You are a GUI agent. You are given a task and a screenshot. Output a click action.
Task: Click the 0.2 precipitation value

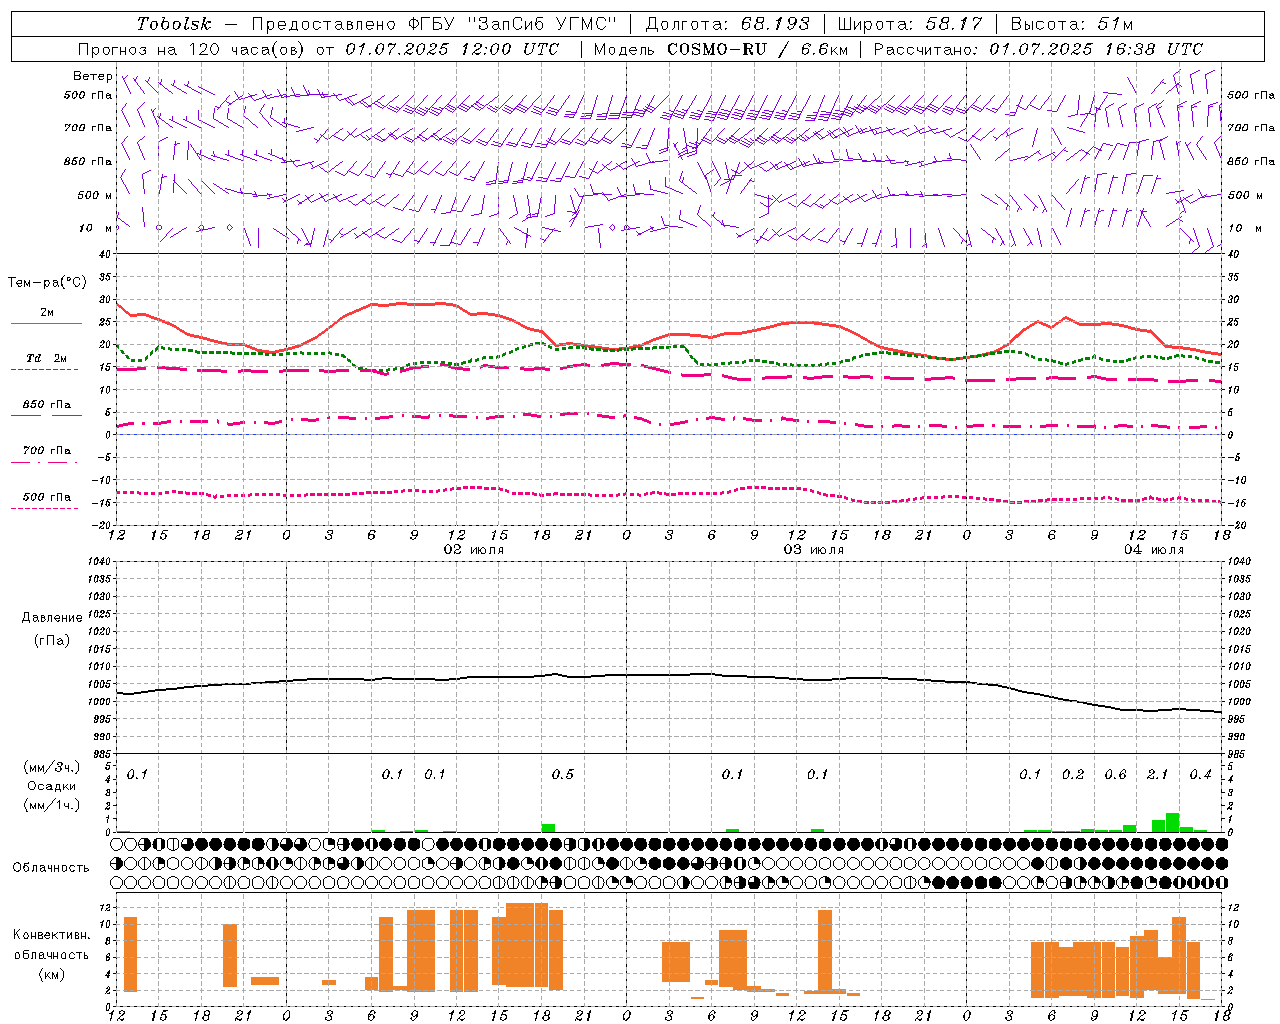(x=1073, y=775)
